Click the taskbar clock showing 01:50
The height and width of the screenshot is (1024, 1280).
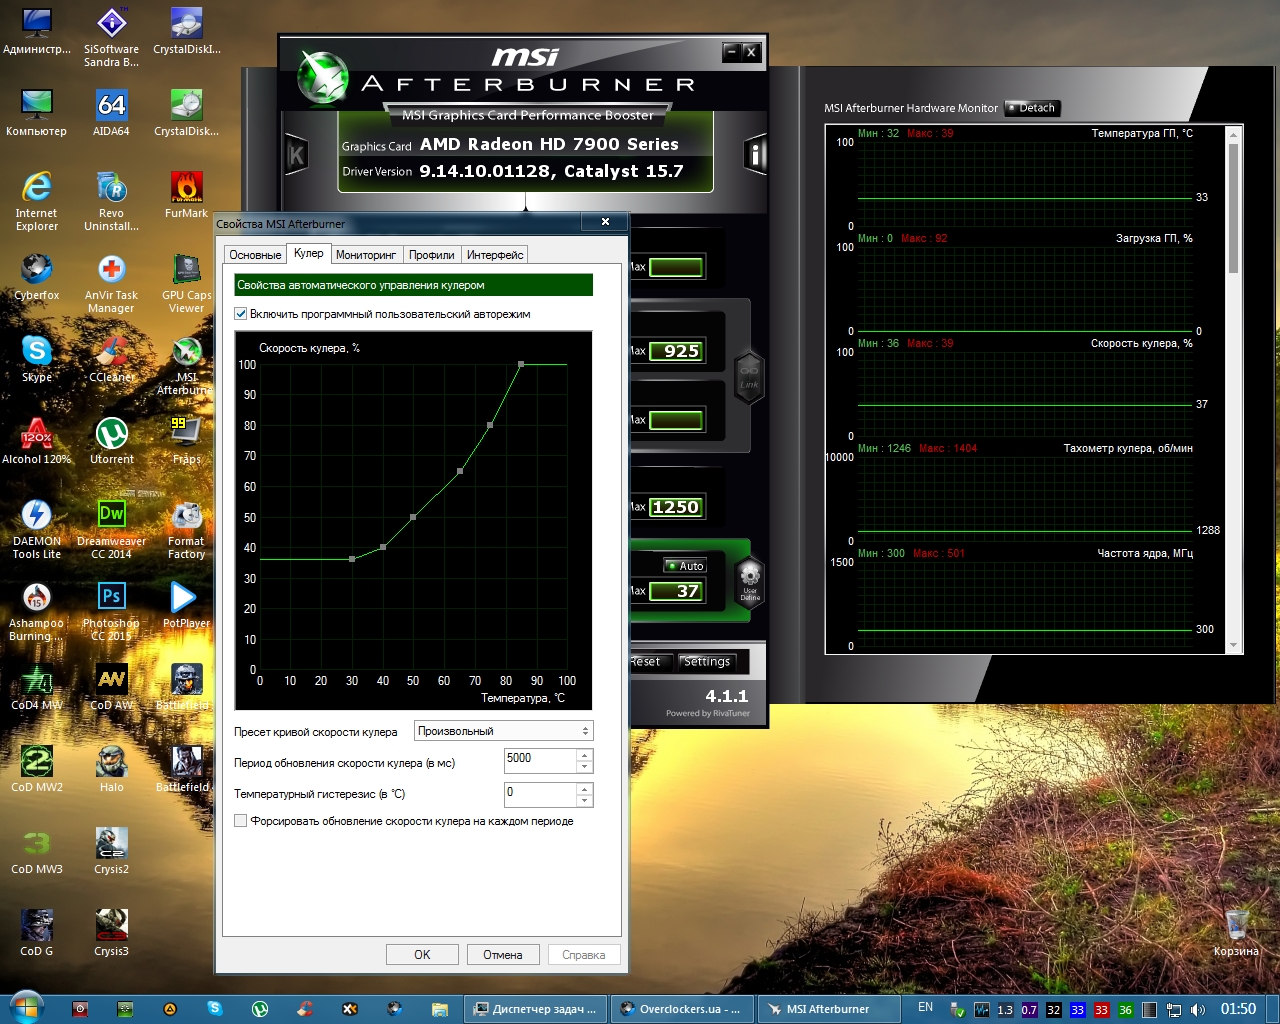pyautogui.click(x=1238, y=1009)
